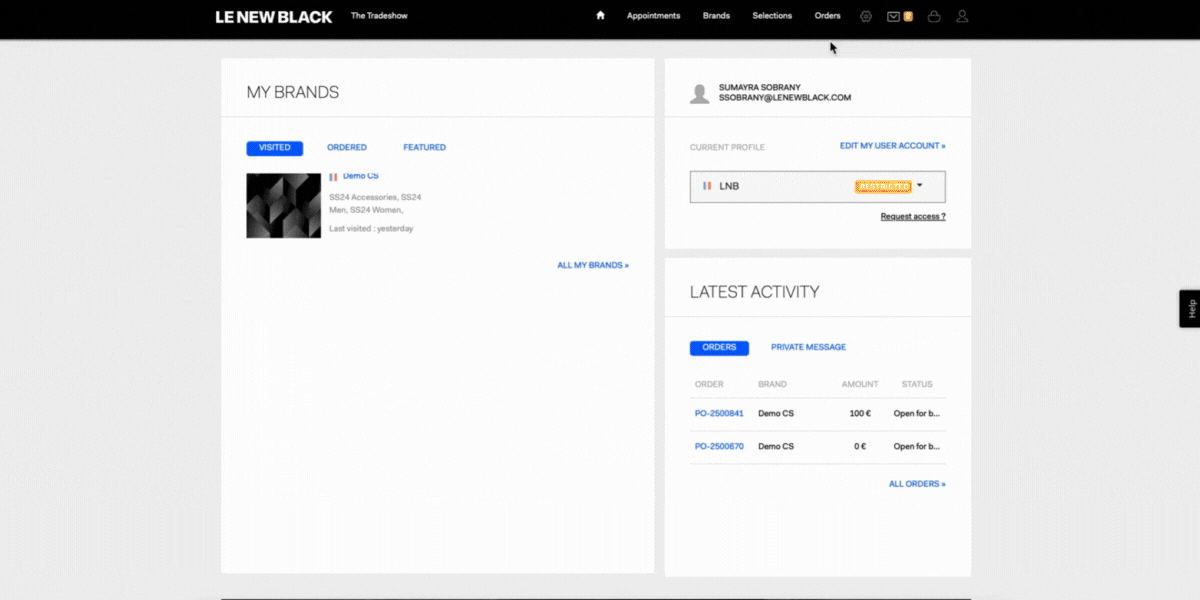Click the Restricted badge in profile selector
Viewport: 1200px width, 600px height.
click(x=884, y=186)
